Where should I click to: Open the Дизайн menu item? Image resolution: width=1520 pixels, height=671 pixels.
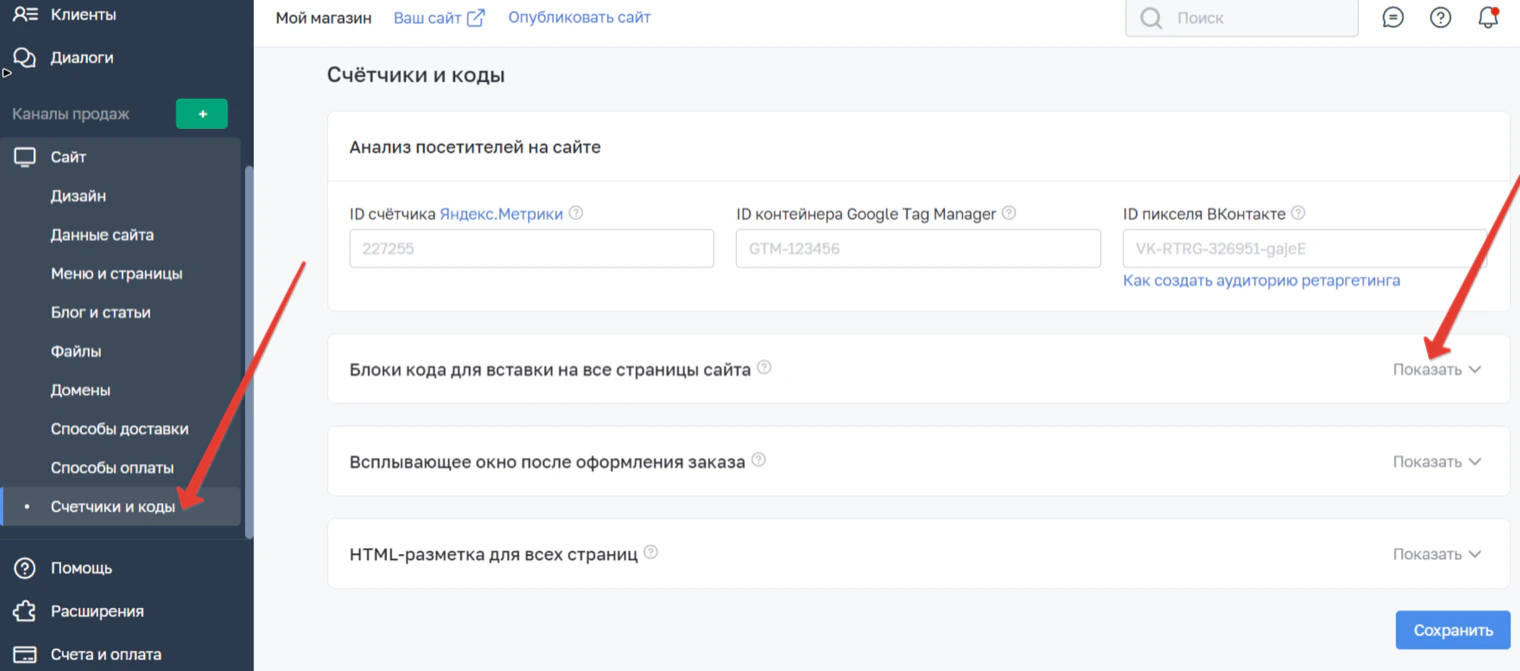pyautogui.click(x=78, y=196)
